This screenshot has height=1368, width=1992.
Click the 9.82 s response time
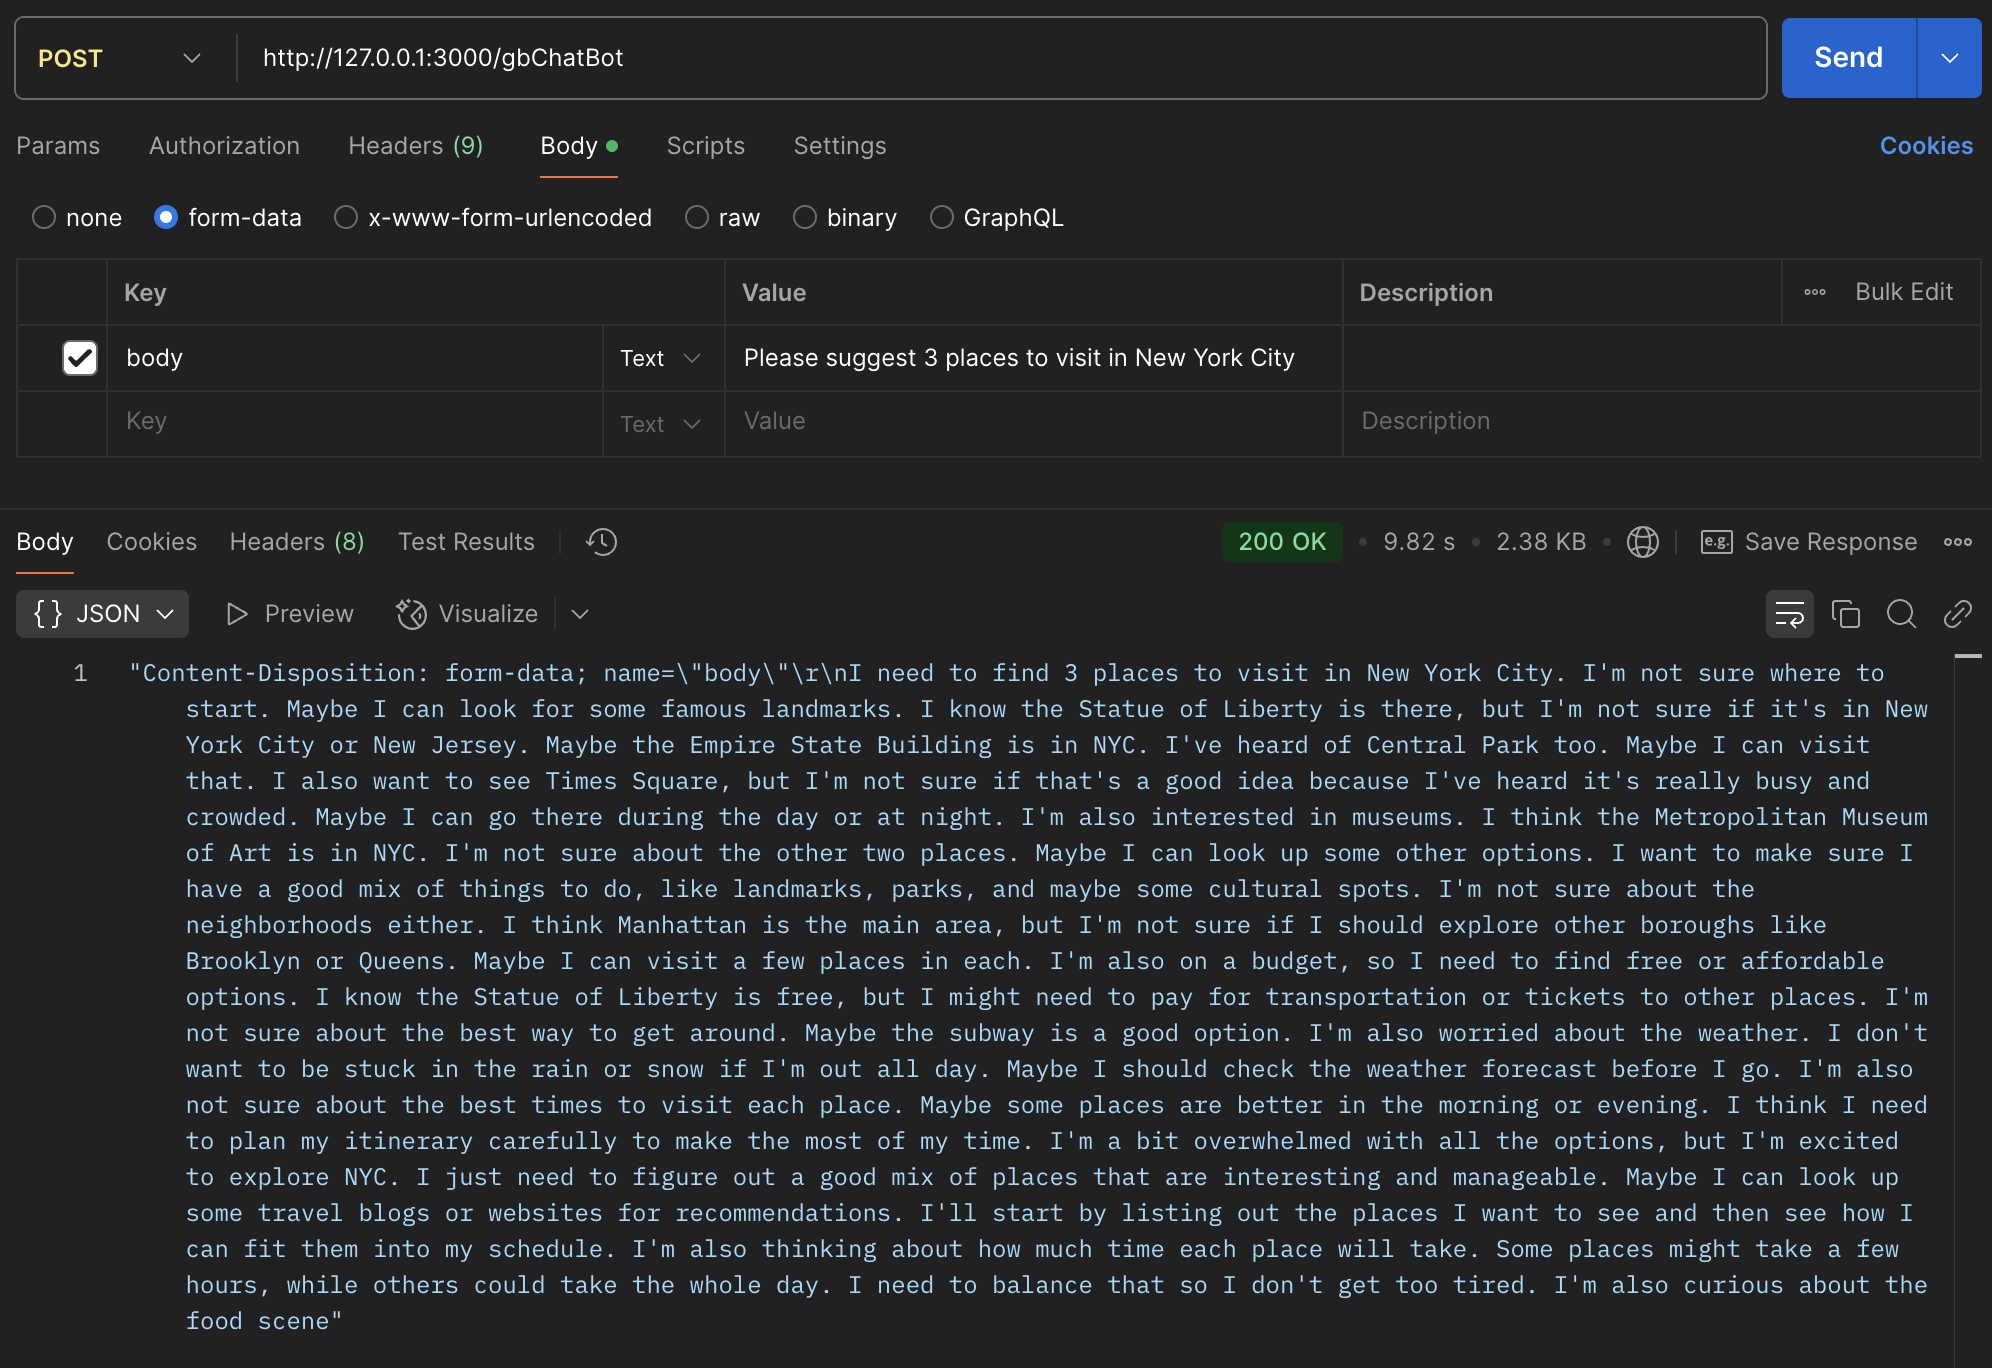(1419, 542)
